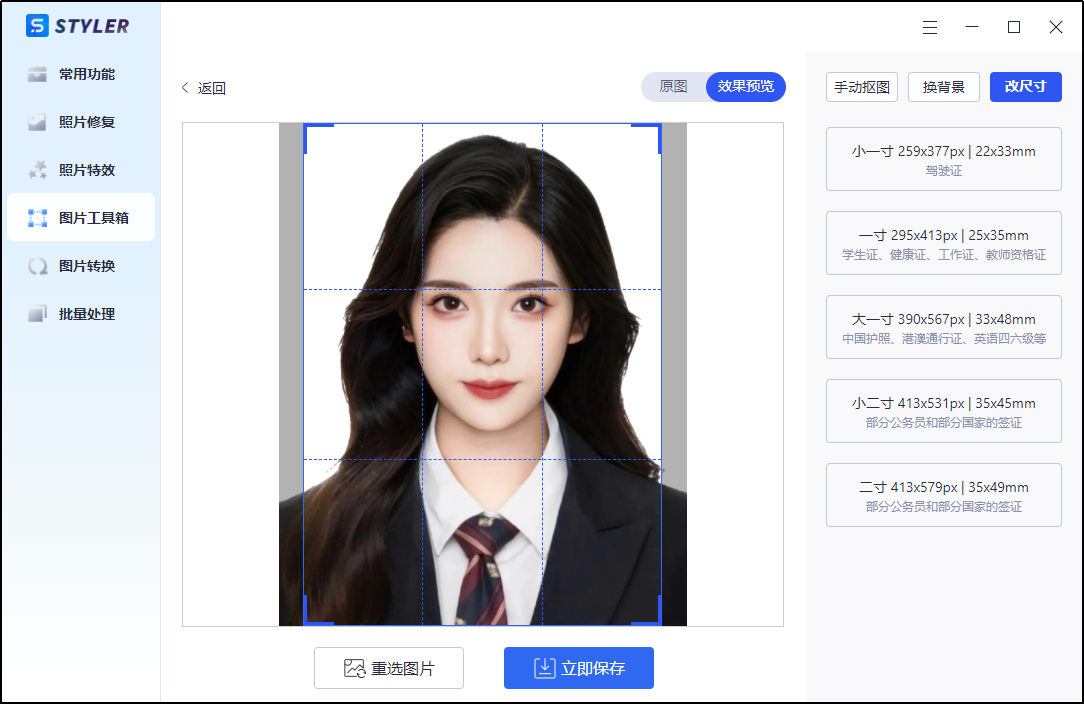Switch preview to 原图
The image size is (1084, 705).
[x=673, y=86]
